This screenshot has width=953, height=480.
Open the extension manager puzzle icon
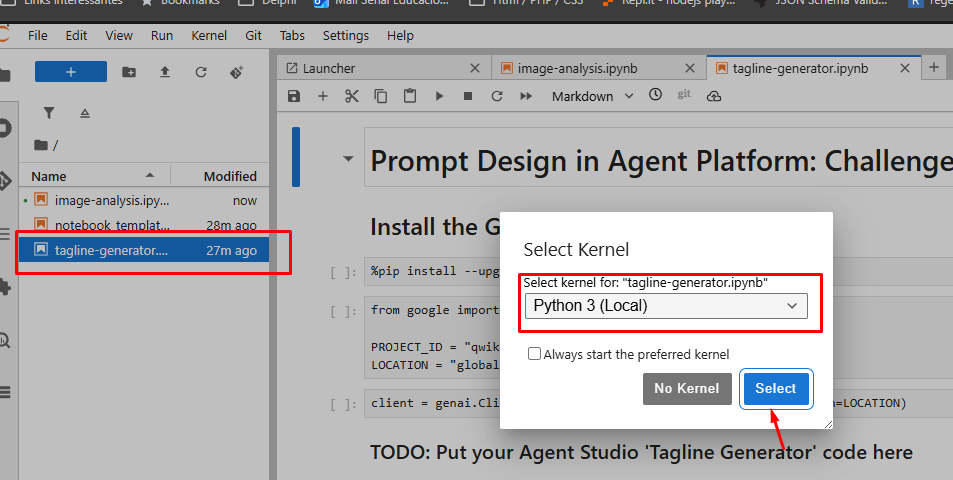click(x=5, y=286)
